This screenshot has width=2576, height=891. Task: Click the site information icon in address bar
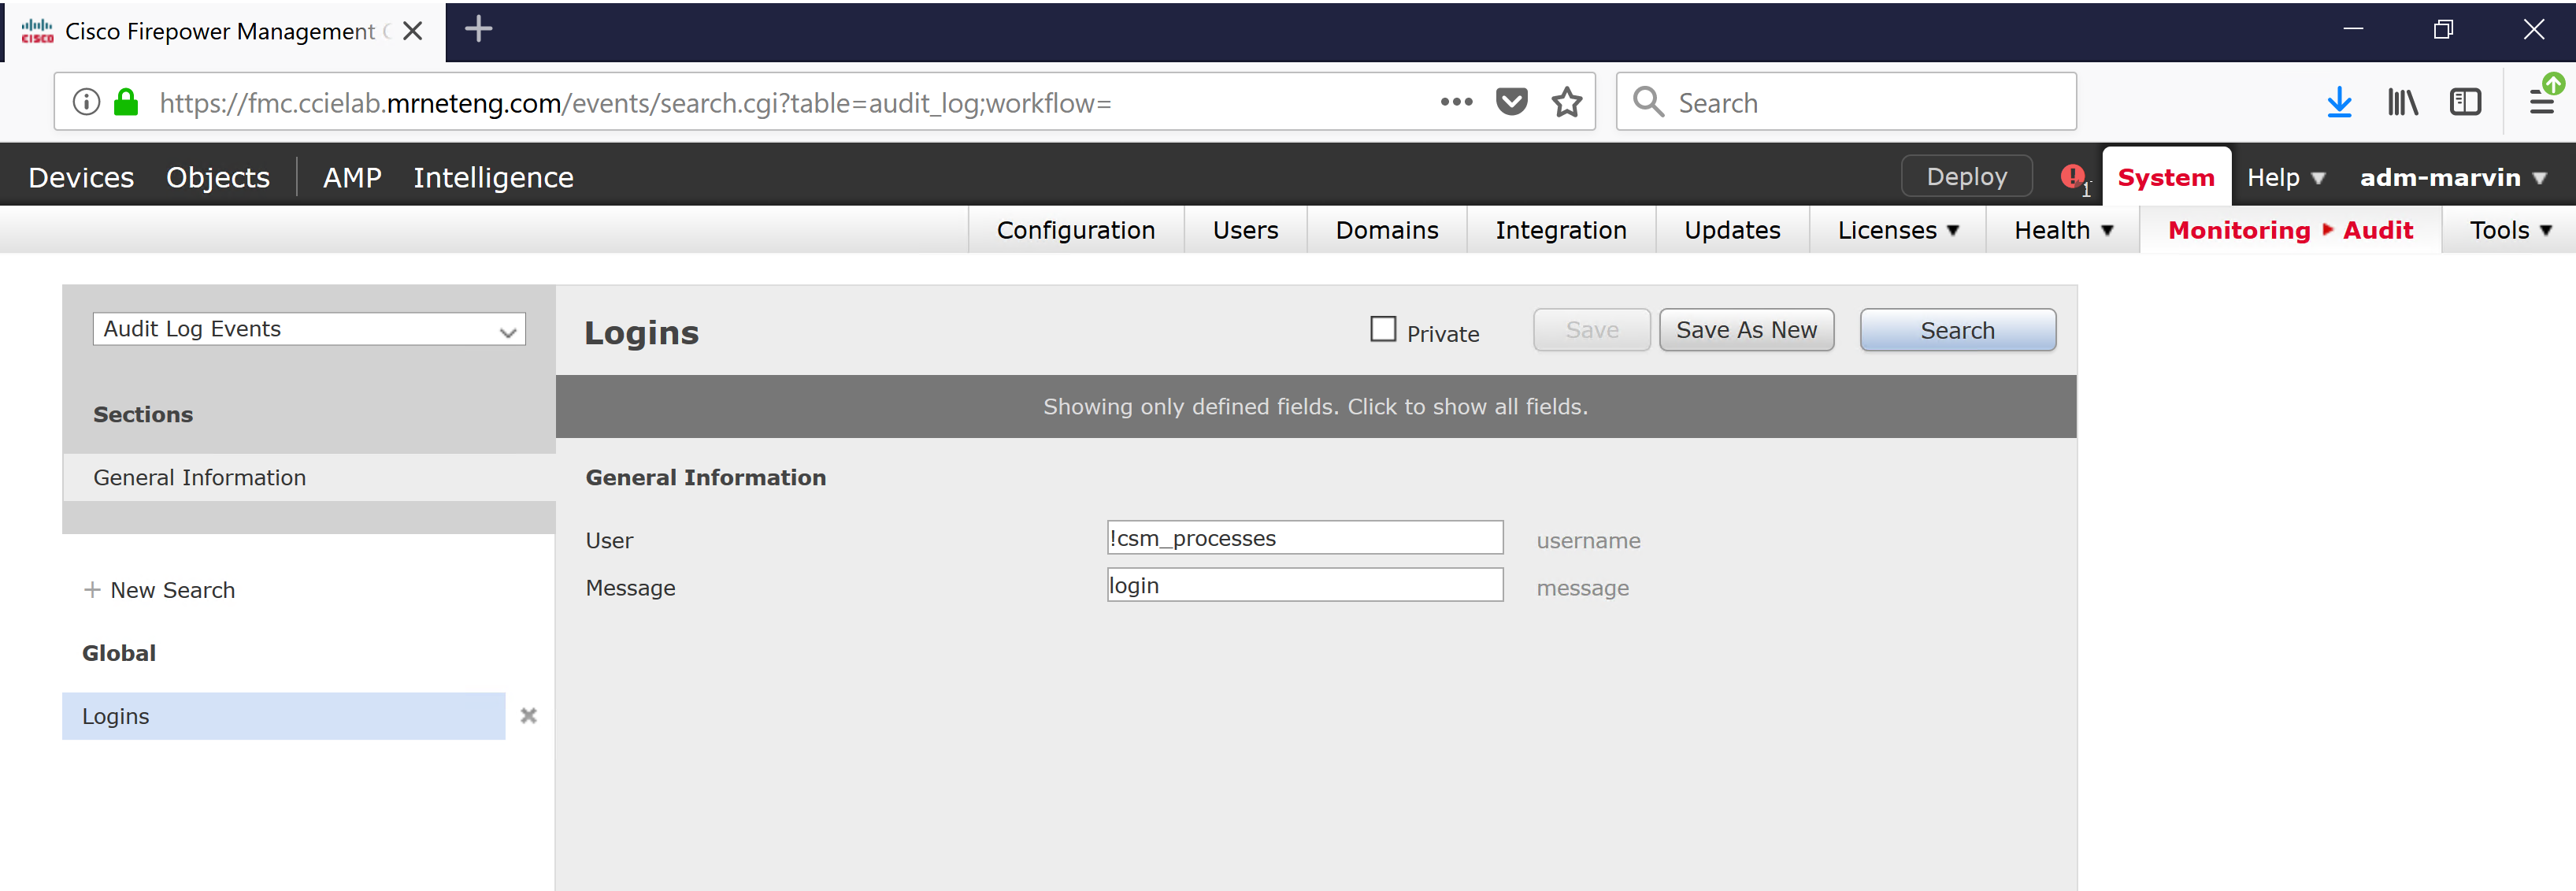point(87,102)
